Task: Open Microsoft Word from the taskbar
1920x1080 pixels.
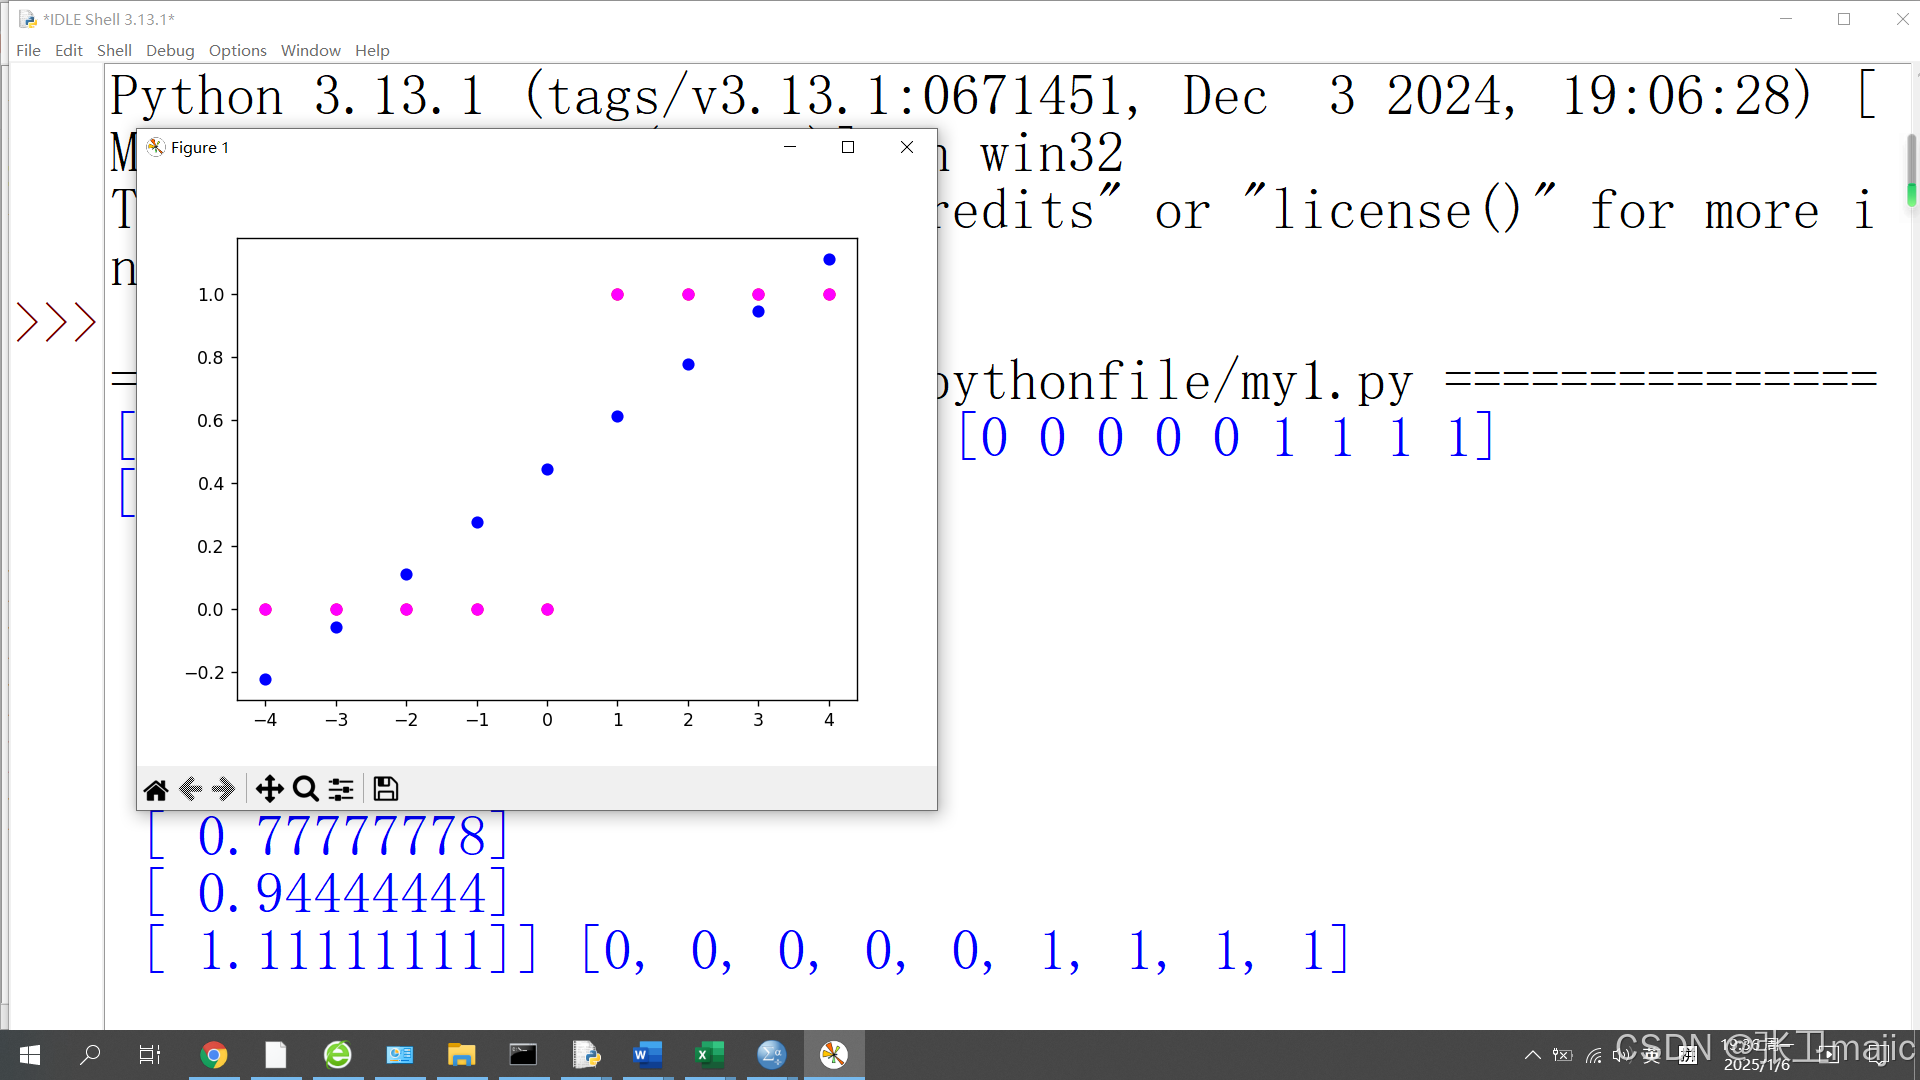Action: tap(647, 1055)
